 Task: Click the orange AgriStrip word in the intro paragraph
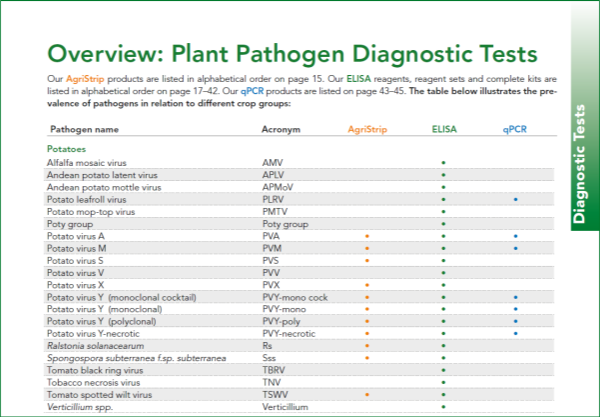coord(85,79)
